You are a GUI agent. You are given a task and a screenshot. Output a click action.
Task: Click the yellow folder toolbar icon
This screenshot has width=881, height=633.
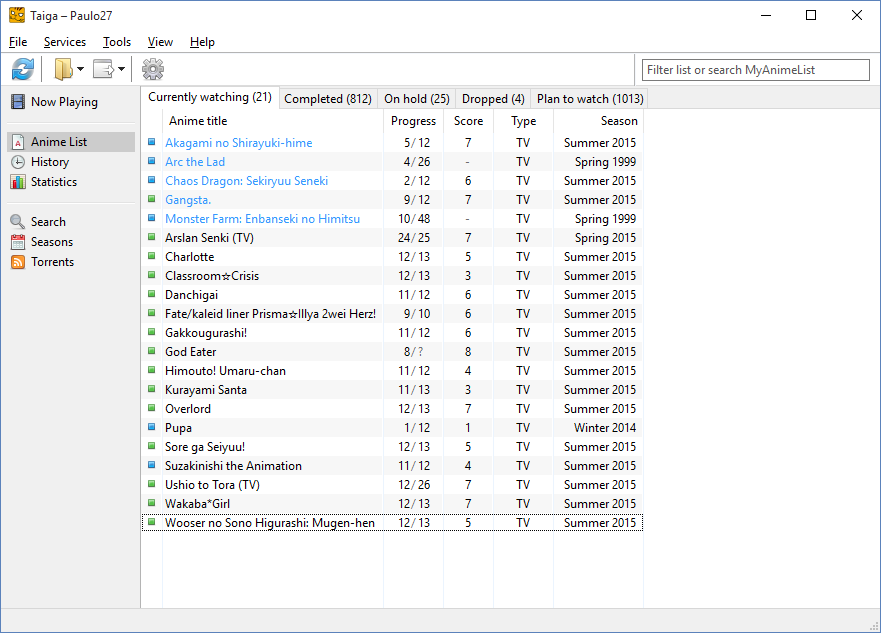[x=64, y=69]
